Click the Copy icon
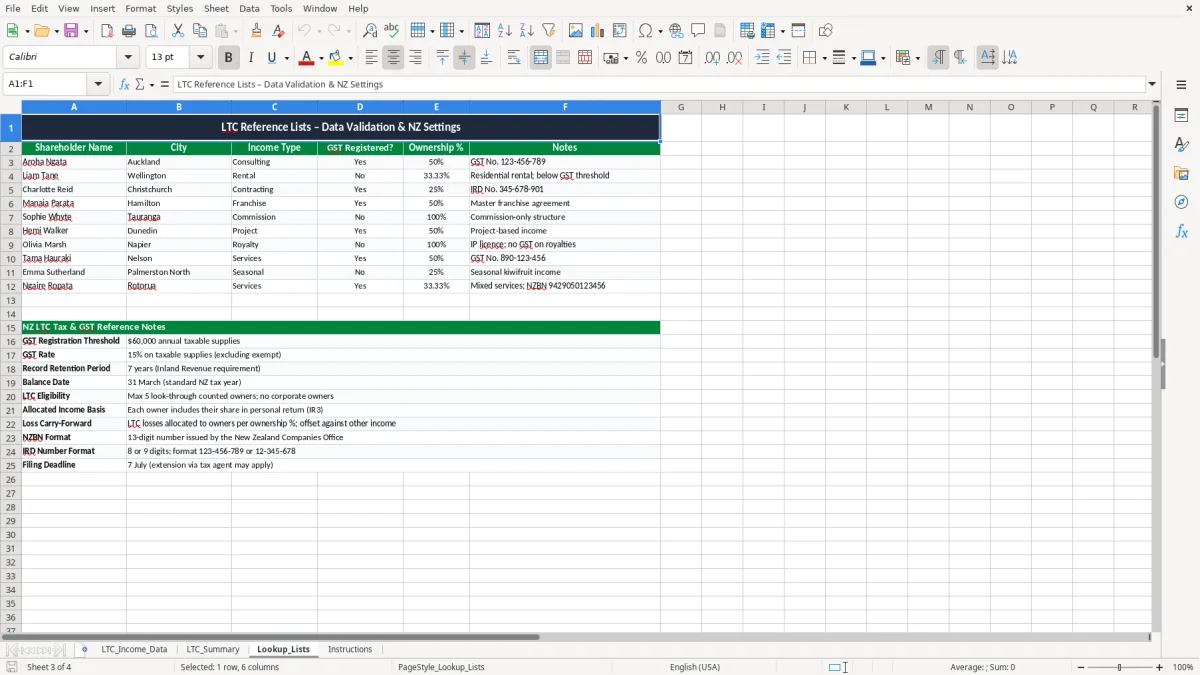1200x675 pixels. (200, 31)
